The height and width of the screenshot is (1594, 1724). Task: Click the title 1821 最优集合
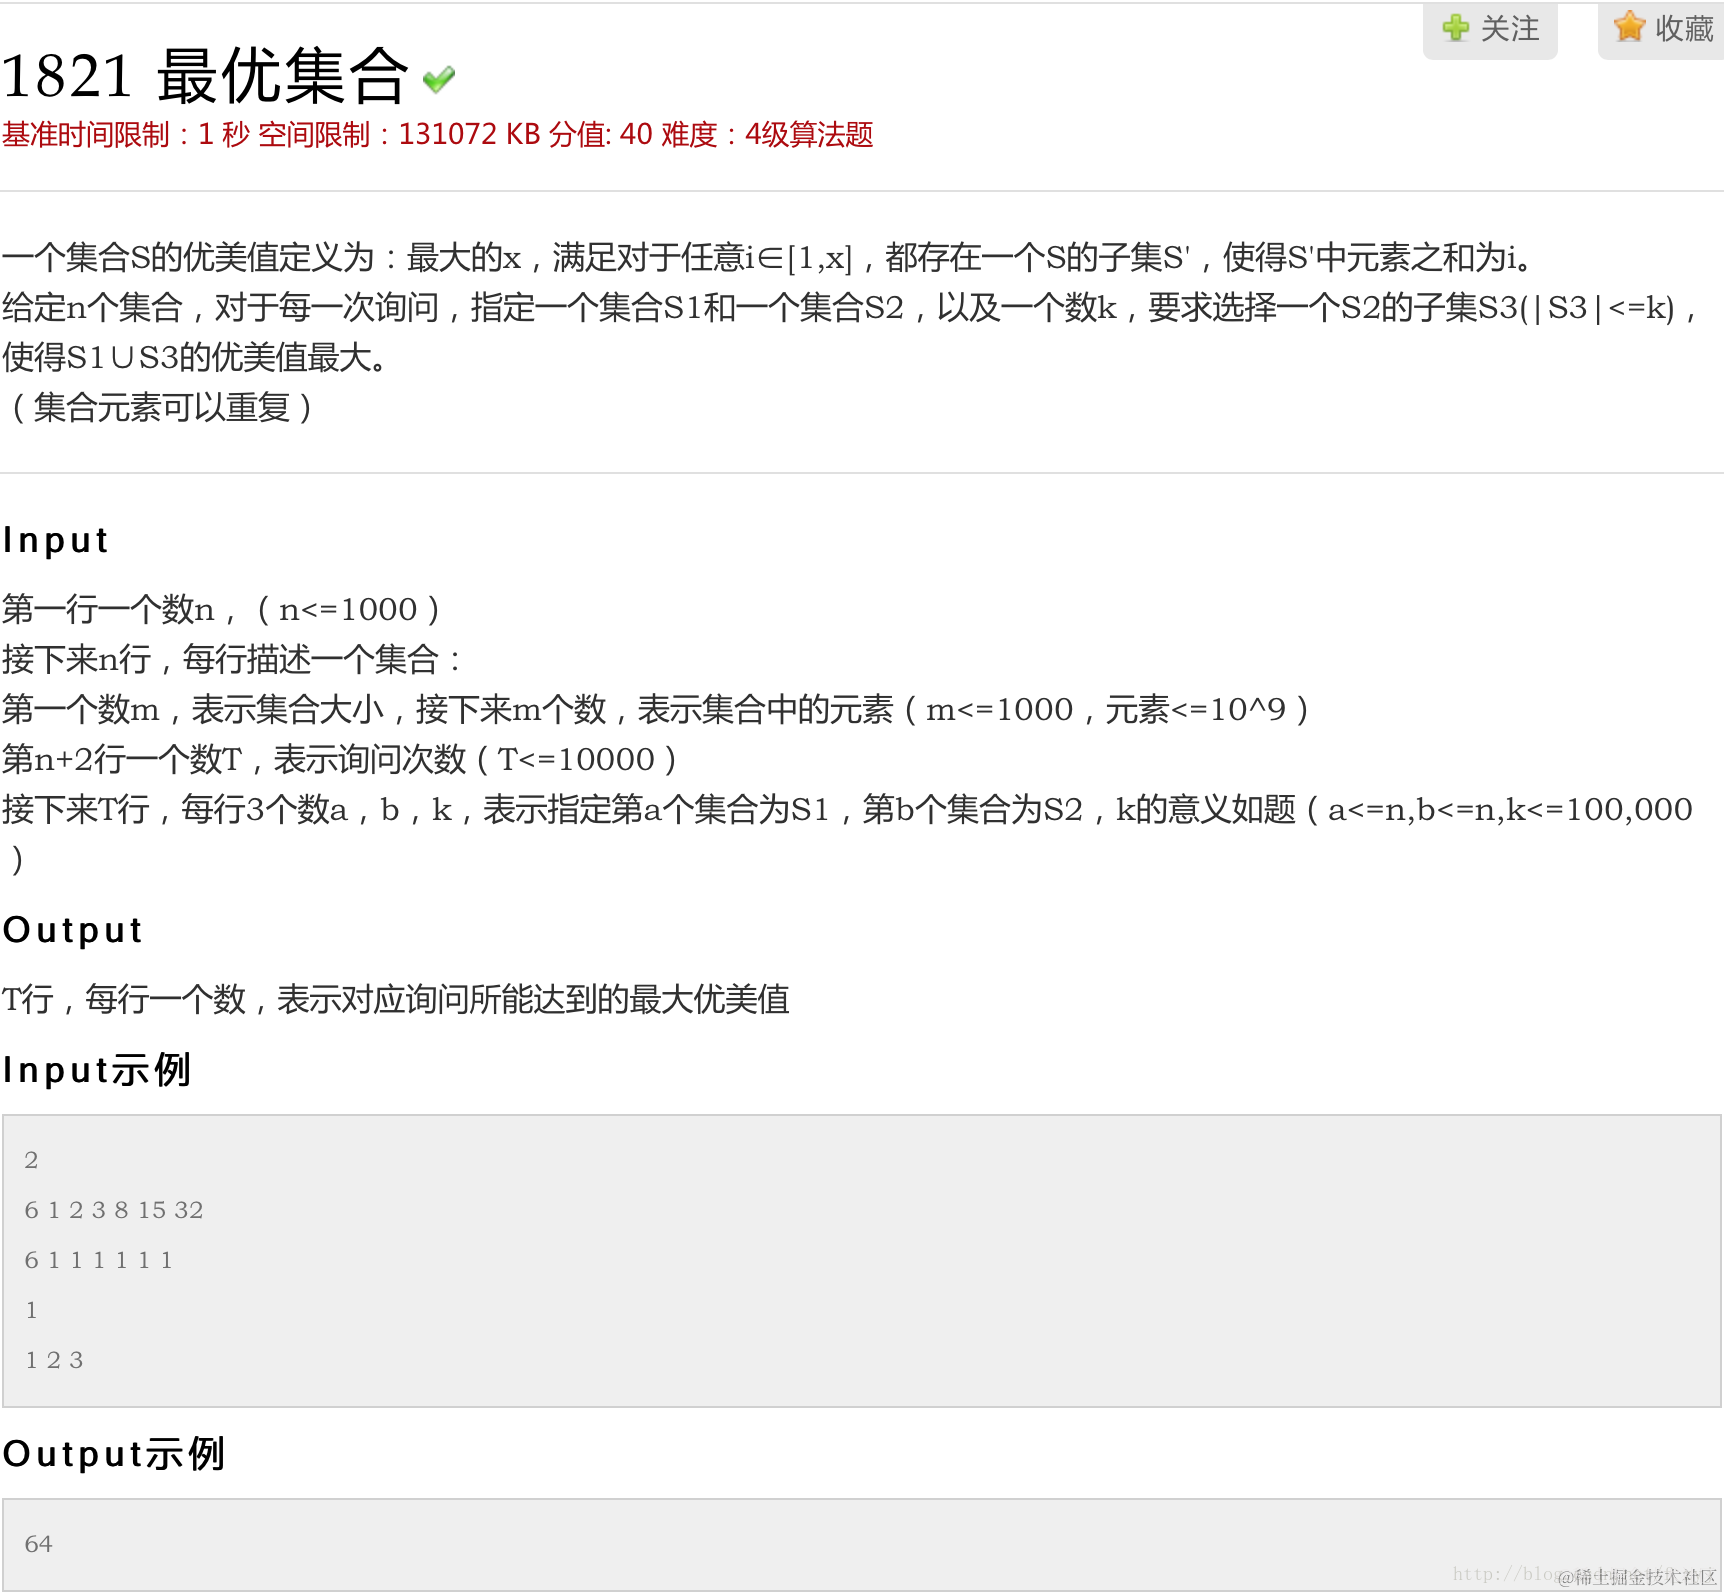click(x=205, y=76)
